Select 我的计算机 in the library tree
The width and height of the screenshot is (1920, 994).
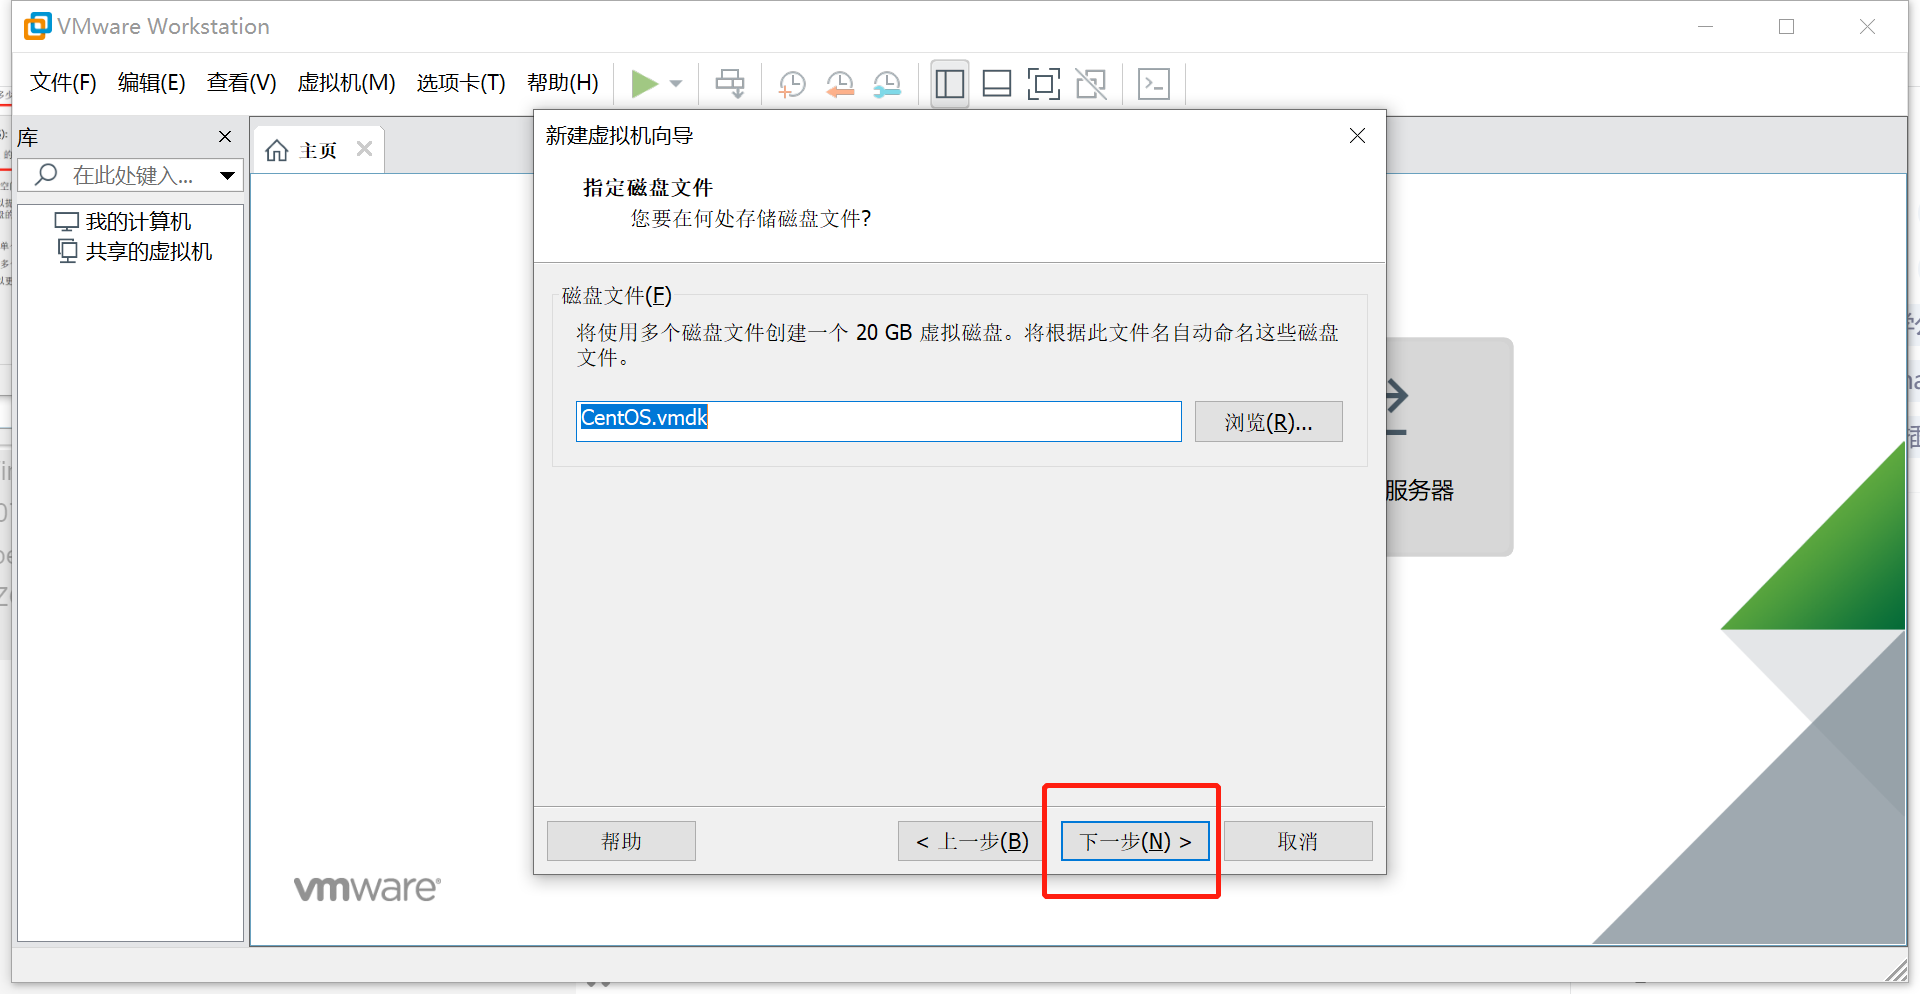pyautogui.click(x=137, y=221)
